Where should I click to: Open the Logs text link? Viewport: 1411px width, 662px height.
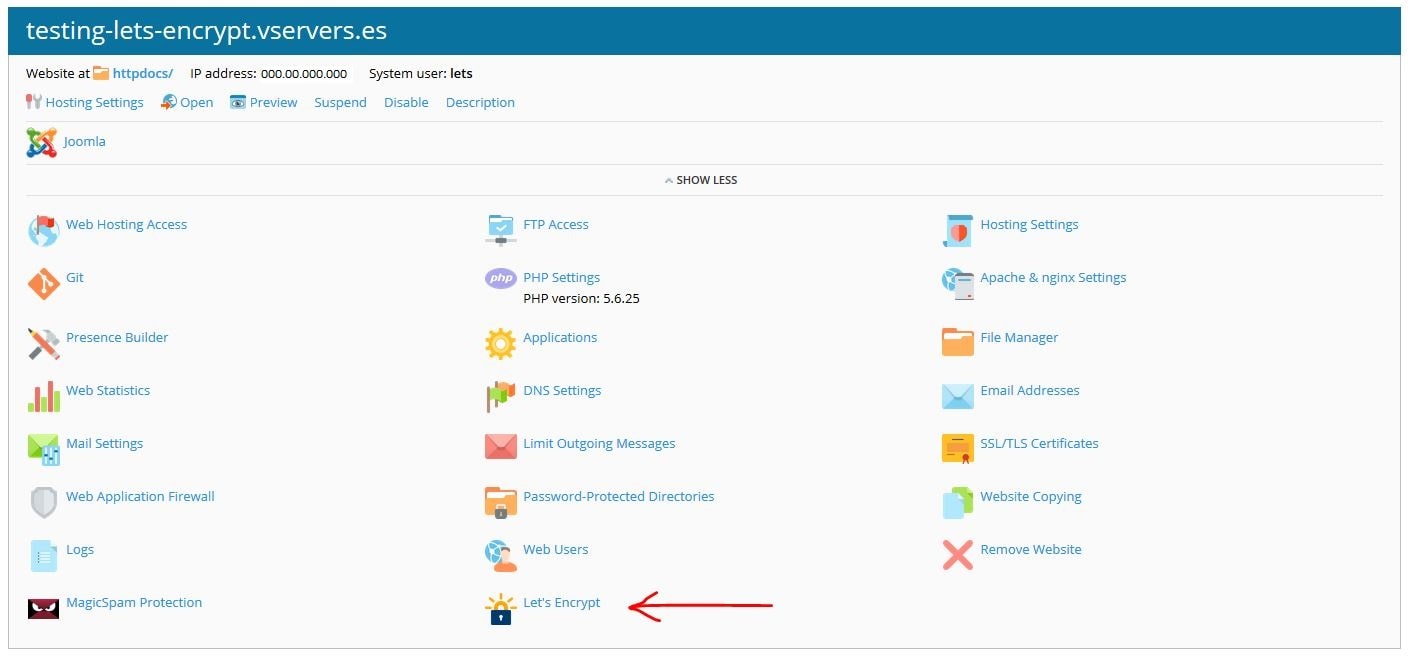pos(80,549)
